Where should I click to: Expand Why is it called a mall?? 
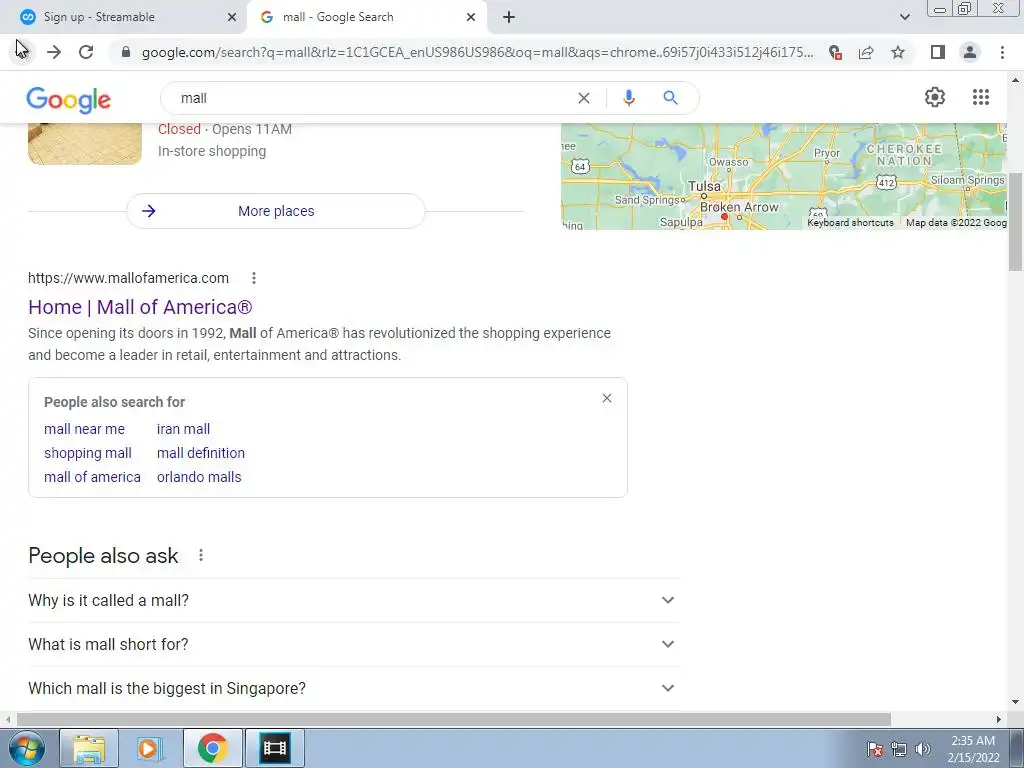[353, 600]
